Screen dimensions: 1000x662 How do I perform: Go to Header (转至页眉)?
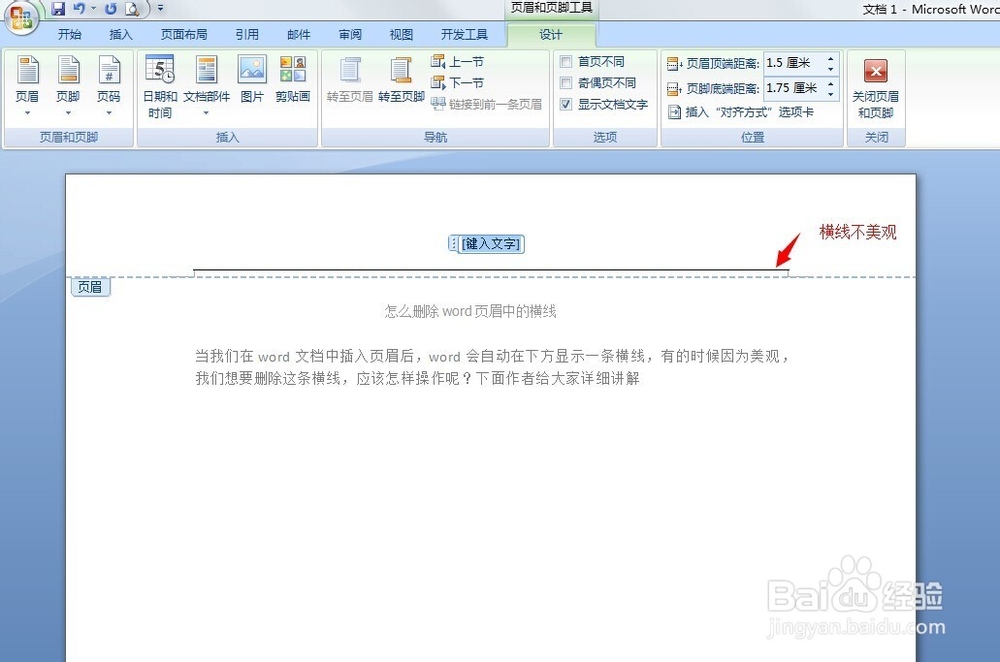point(349,85)
